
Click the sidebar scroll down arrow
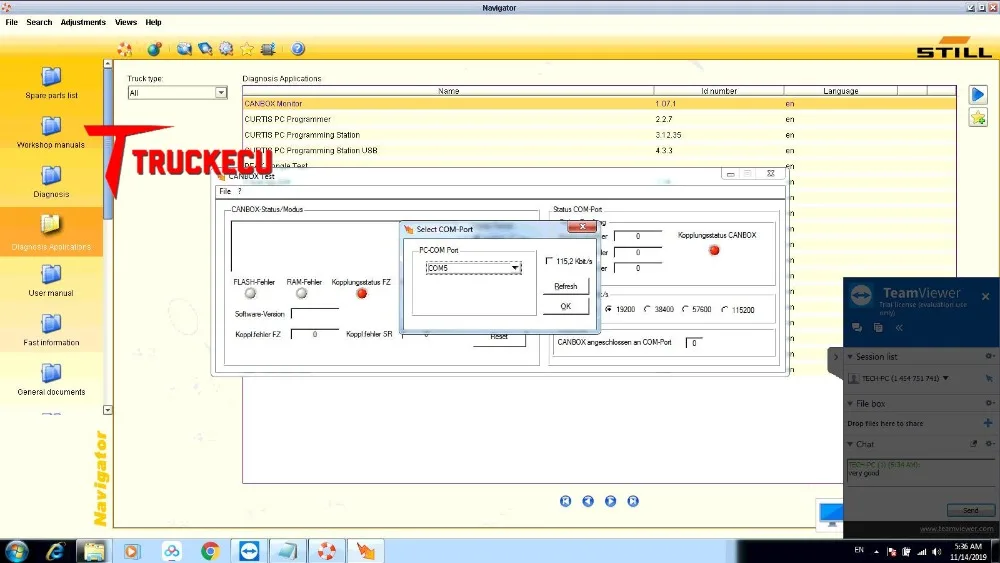click(107, 410)
